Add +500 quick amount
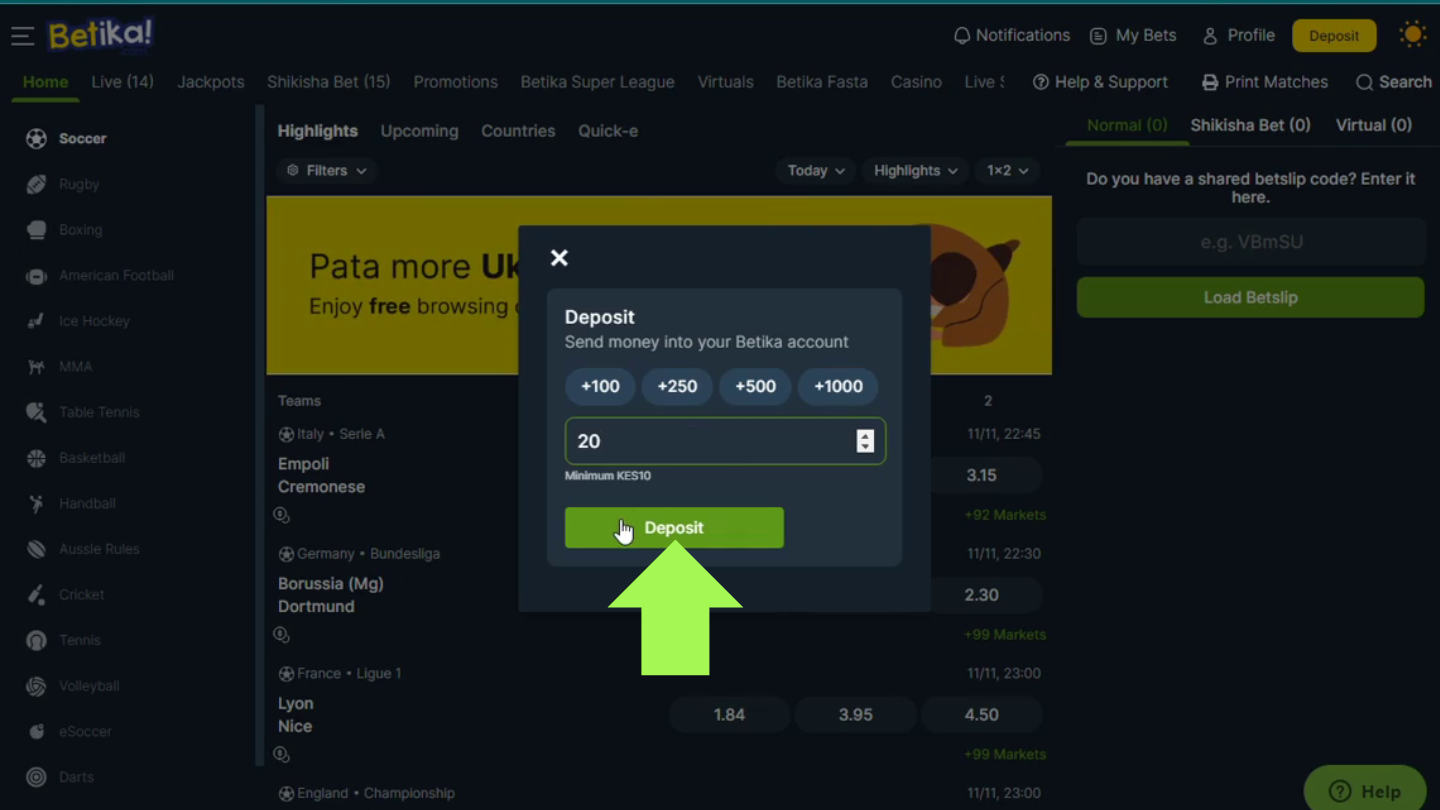The width and height of the screenshot is (1440, 810). [x=755, y=387]
